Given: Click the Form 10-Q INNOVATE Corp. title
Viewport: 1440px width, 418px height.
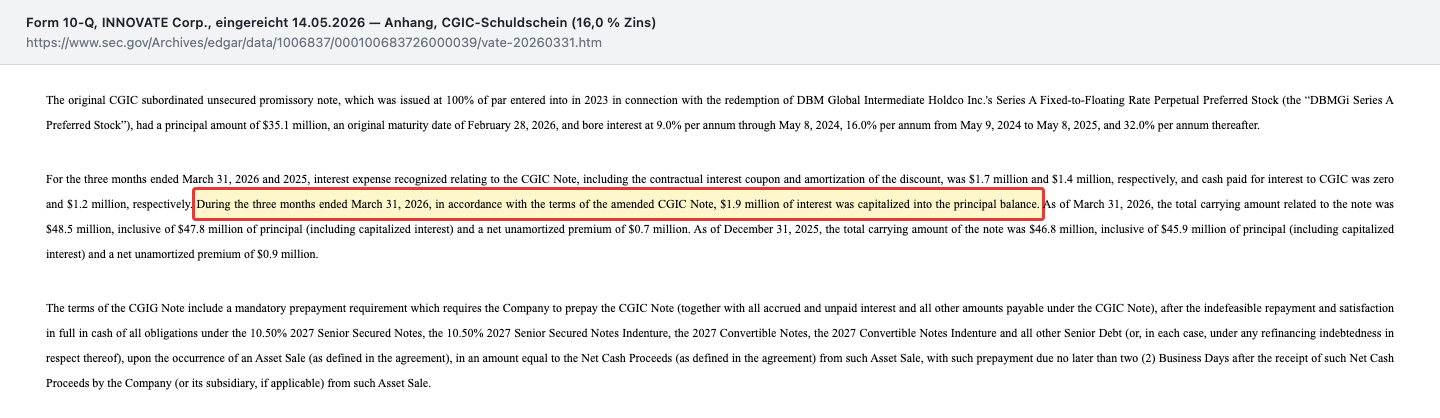Looking at the screenshot, I should [x=341, y=22].
